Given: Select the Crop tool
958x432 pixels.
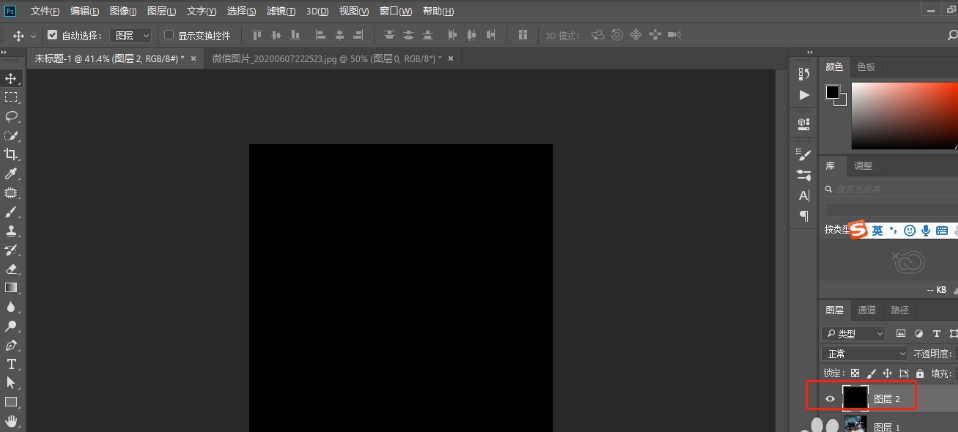Looking at the screenshot, I should [x=11, y=154].
